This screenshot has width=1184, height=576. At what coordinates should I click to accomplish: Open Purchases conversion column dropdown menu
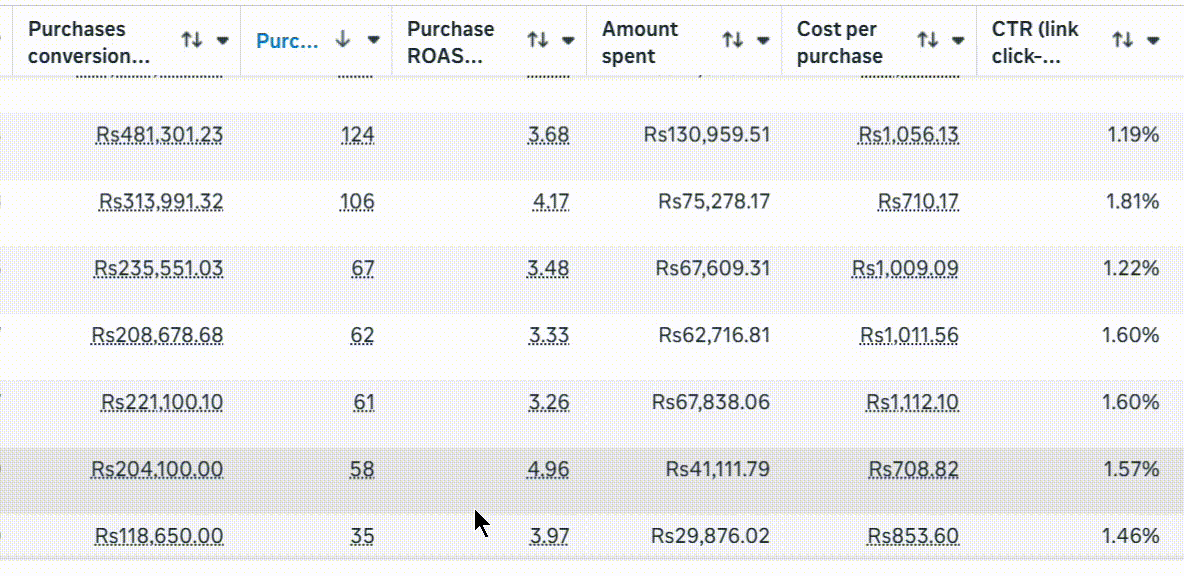223,41
